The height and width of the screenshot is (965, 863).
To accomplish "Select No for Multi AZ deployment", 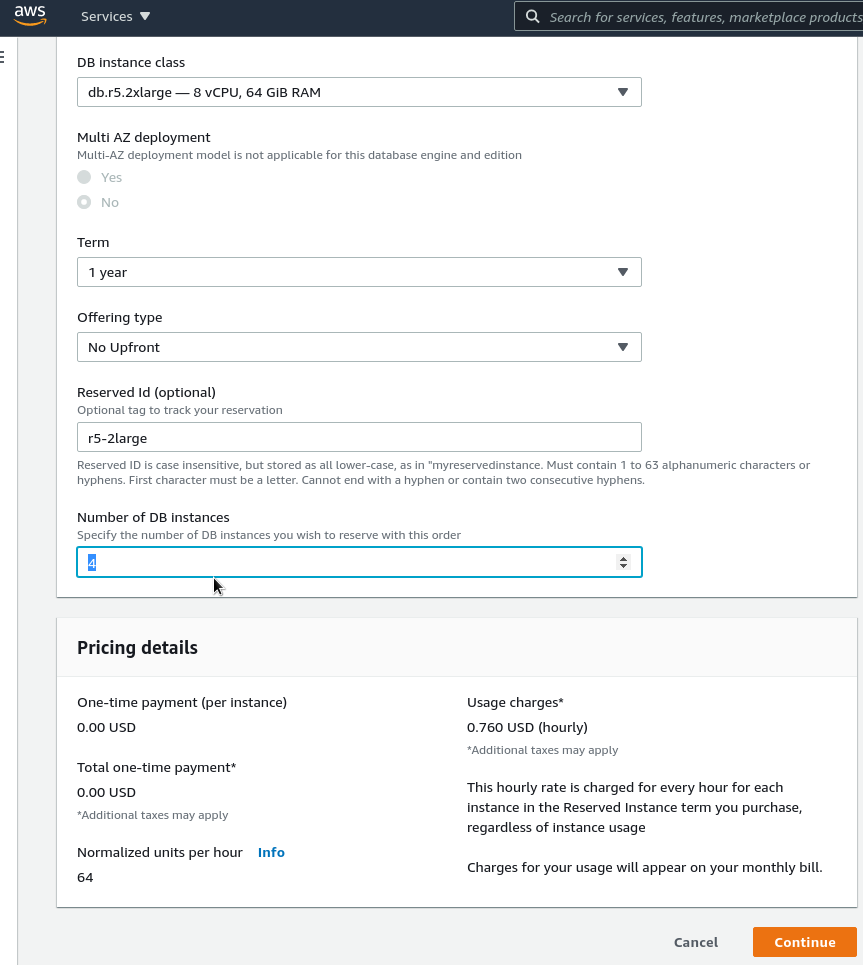I will pyautogui.click(x=84, y=202).
